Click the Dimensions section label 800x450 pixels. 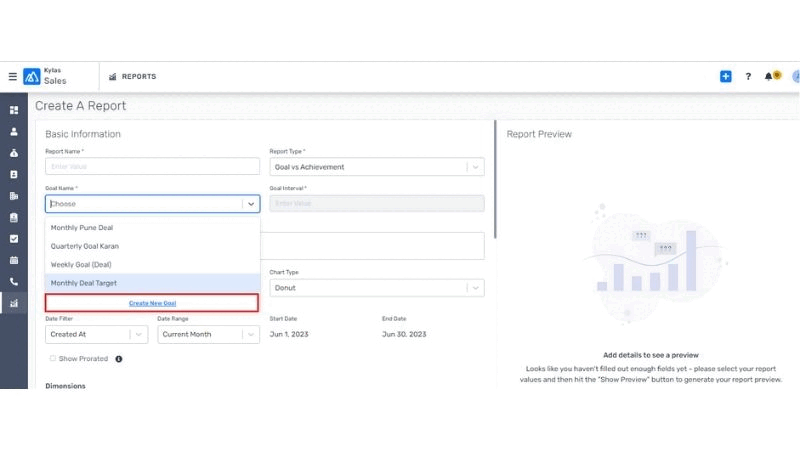[x=65, y=385]
